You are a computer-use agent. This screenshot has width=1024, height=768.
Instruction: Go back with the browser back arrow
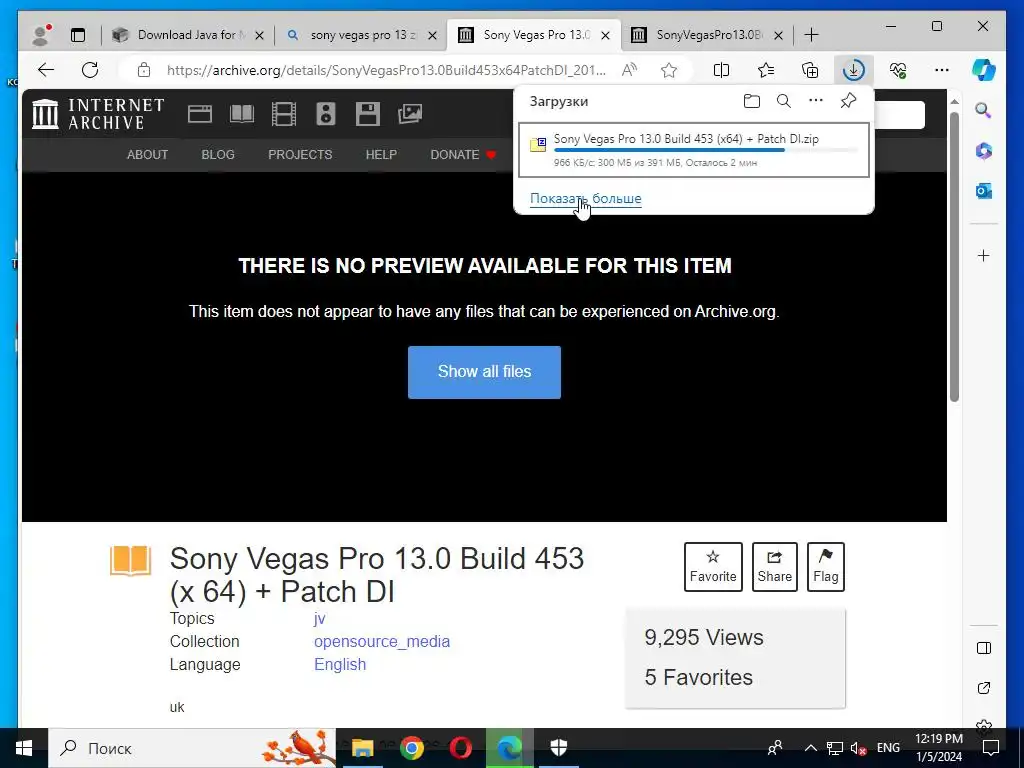46,70
